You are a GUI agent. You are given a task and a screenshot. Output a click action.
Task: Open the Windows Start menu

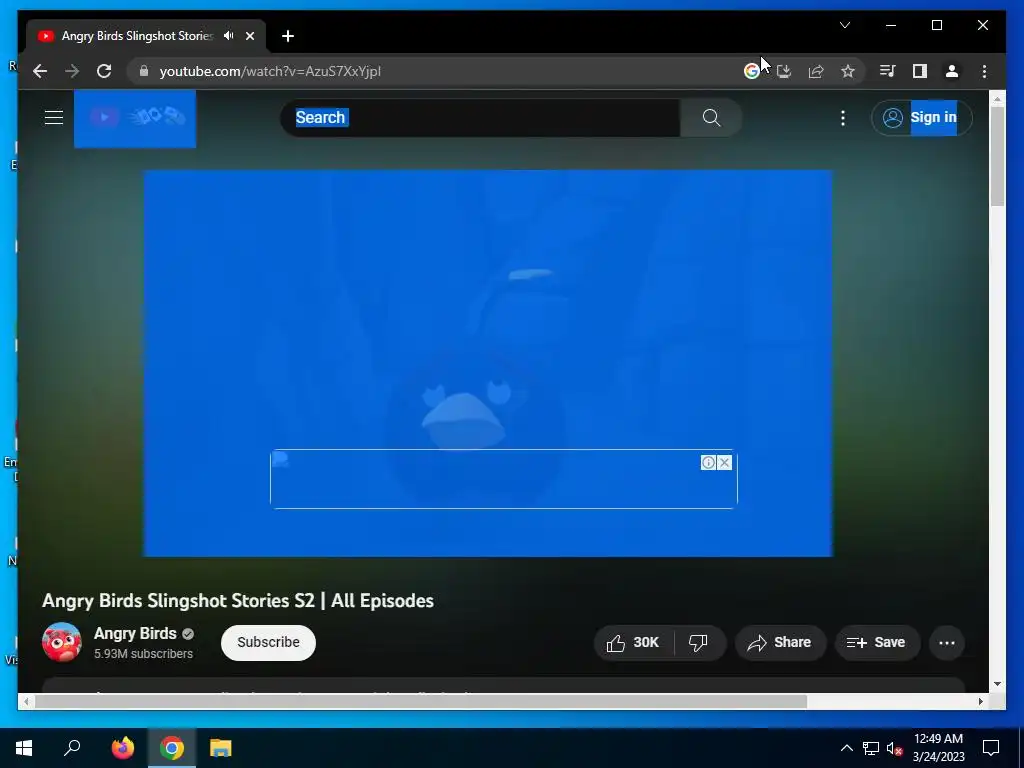[24, 748]
